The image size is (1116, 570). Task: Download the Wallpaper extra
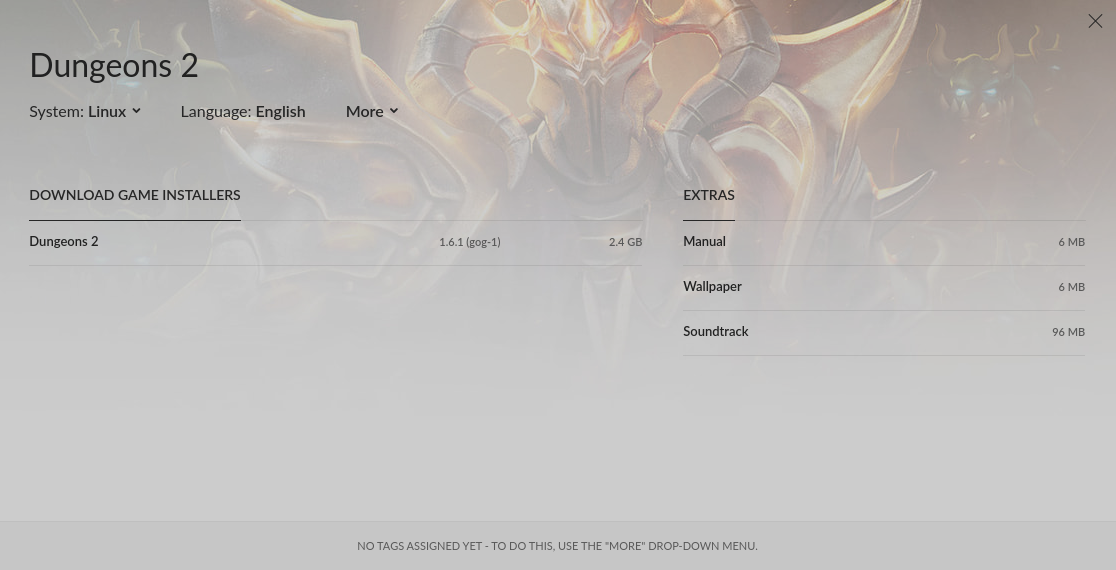(884, 287)
